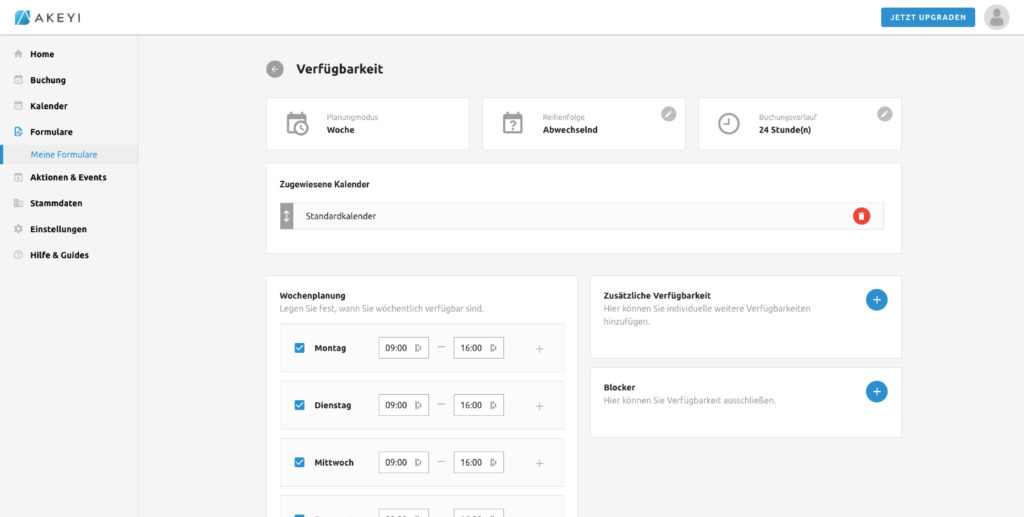
Task: Select the Meine Formulare link
Action: click(x=64, y=154)
